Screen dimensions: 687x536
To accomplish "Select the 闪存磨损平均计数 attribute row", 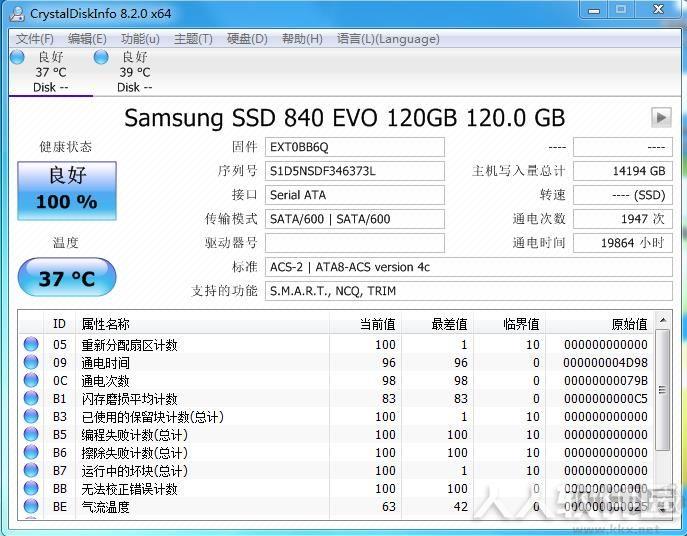I will tap(336, 398).
